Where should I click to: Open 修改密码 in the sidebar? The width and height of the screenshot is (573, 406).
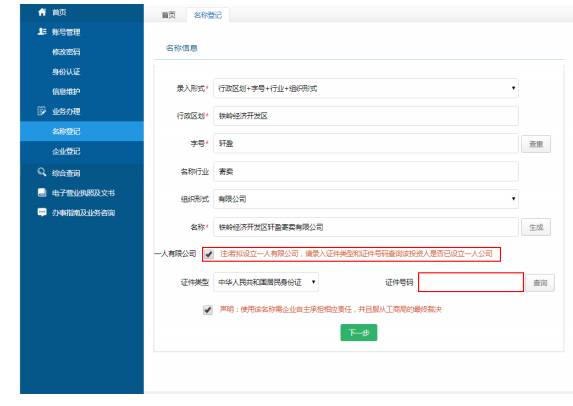tap(66, 52)
